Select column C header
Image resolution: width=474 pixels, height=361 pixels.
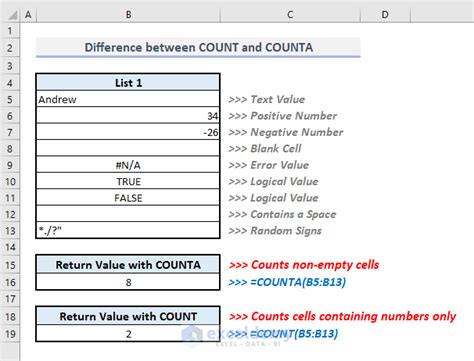[x=290, y=15]
